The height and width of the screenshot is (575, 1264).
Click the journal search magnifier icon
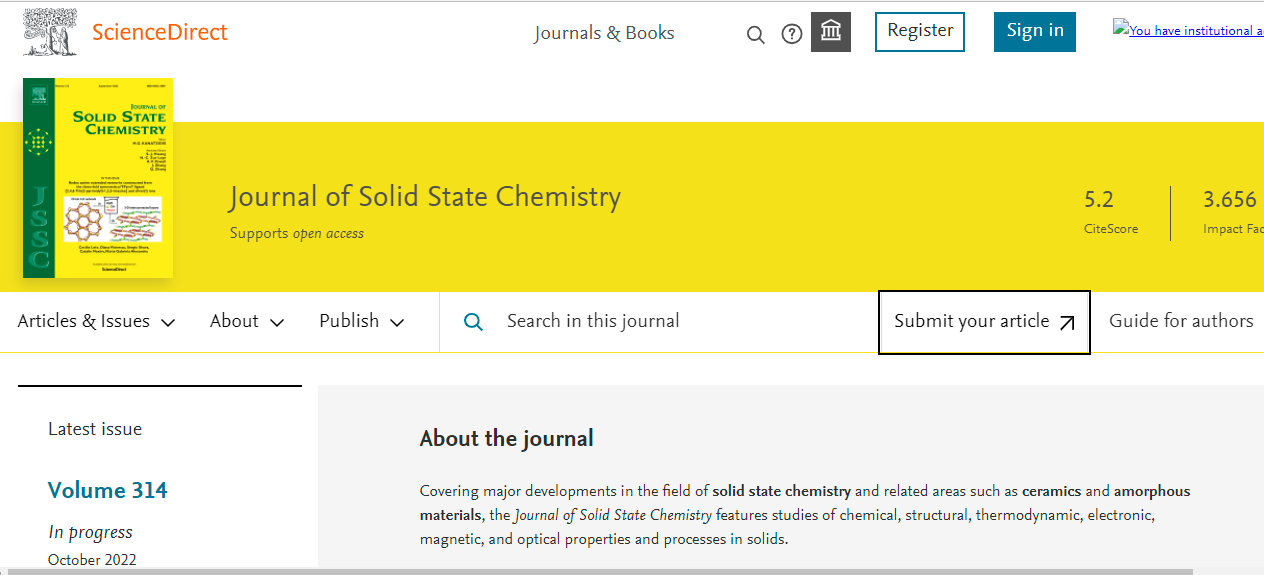click(474, 322)
